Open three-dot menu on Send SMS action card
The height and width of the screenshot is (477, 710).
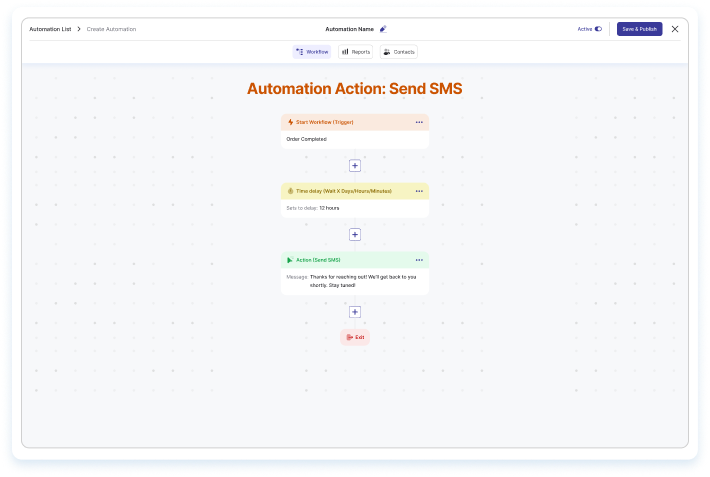(x=419, y=260)
